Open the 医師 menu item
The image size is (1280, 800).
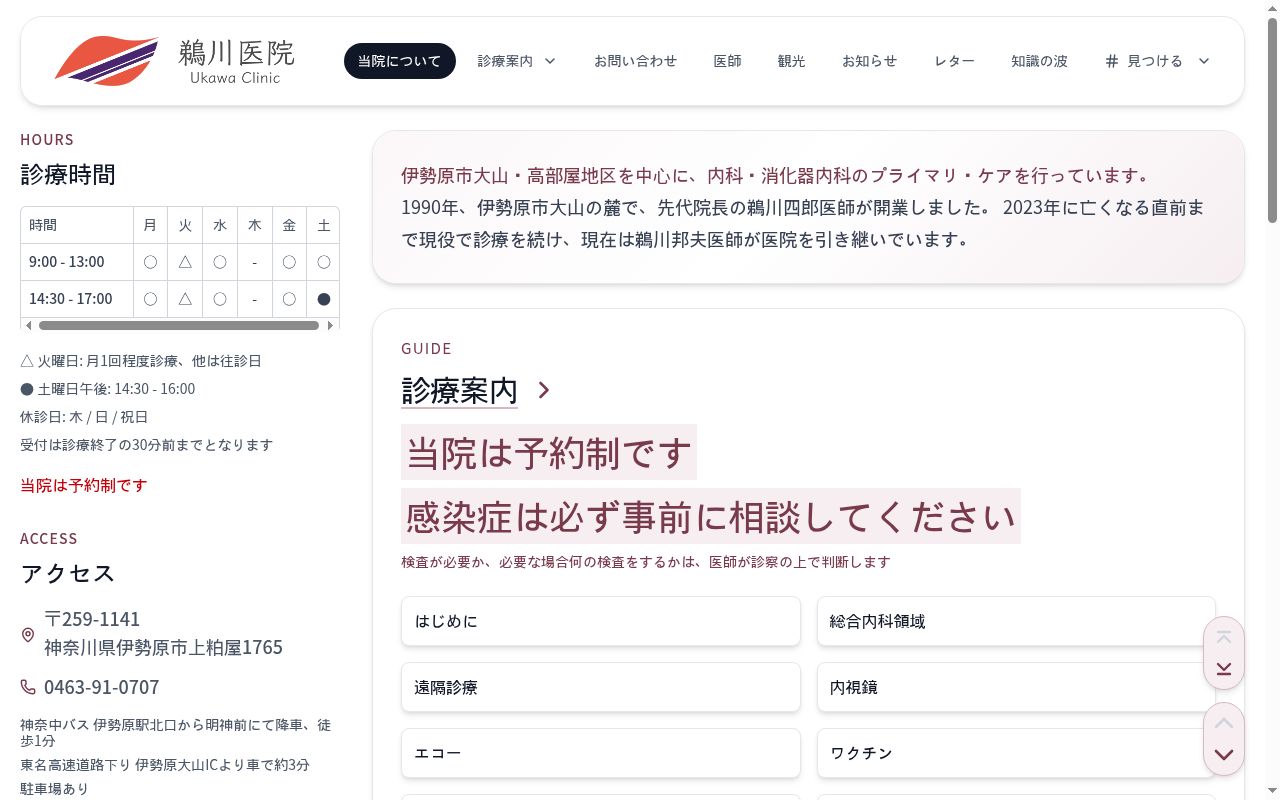[728, 61]
